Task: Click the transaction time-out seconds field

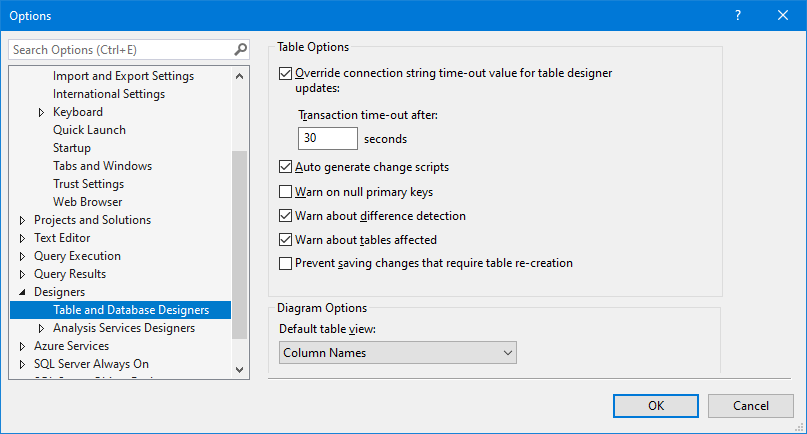Action: [x=328, y=139]
